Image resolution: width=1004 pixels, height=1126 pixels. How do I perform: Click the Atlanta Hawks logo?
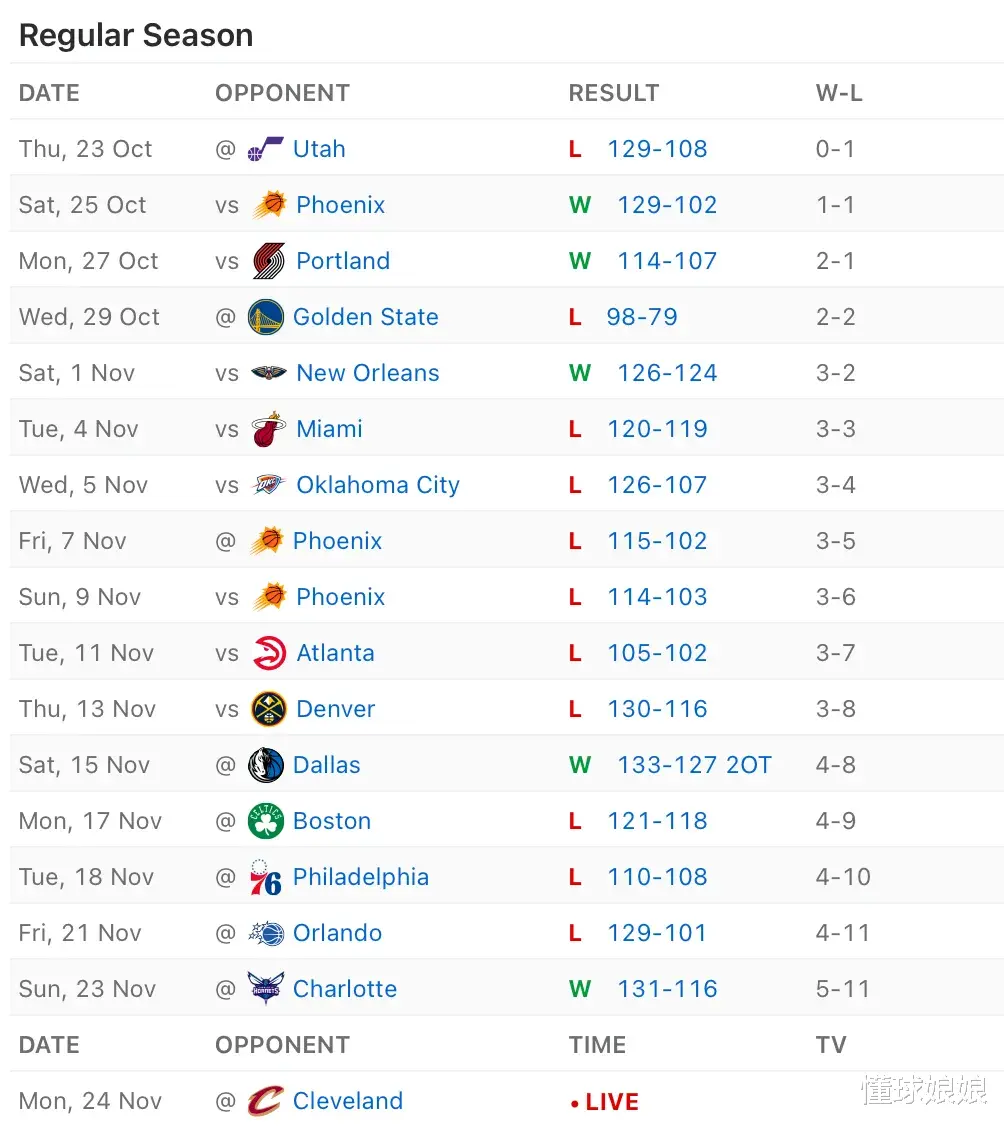coord(269,653)
